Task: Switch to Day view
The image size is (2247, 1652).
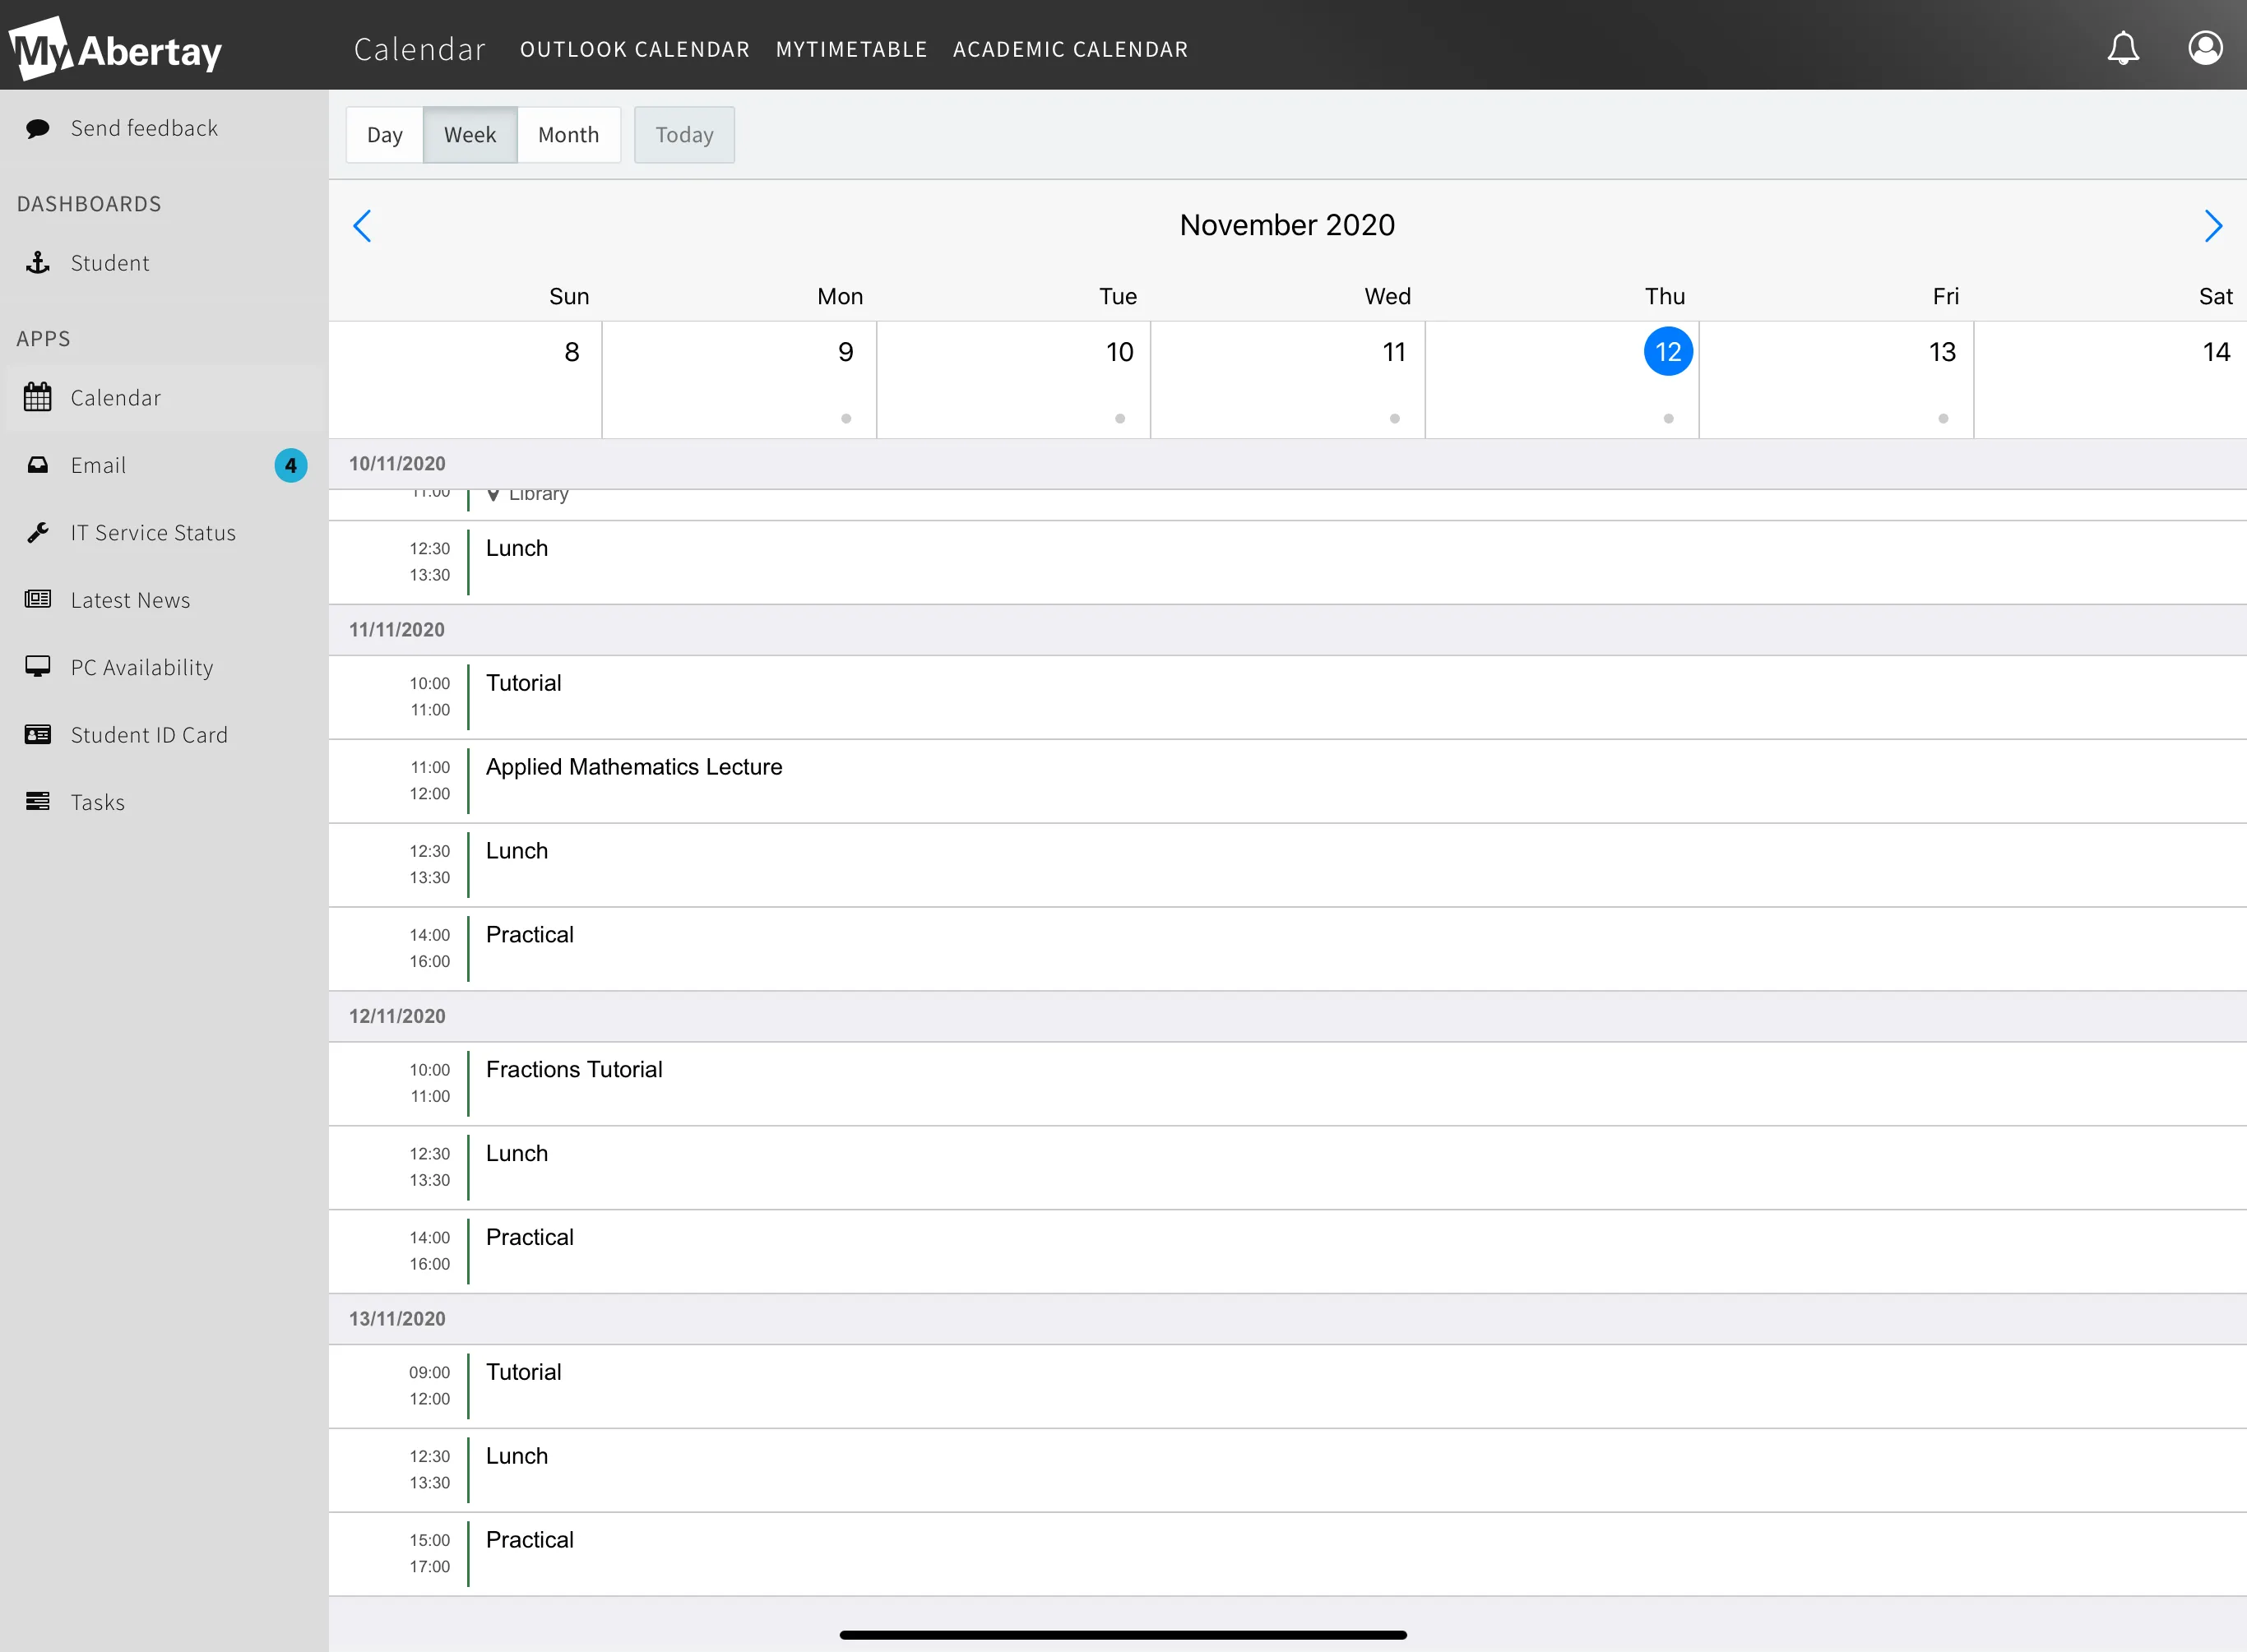Action: point(385,135)
